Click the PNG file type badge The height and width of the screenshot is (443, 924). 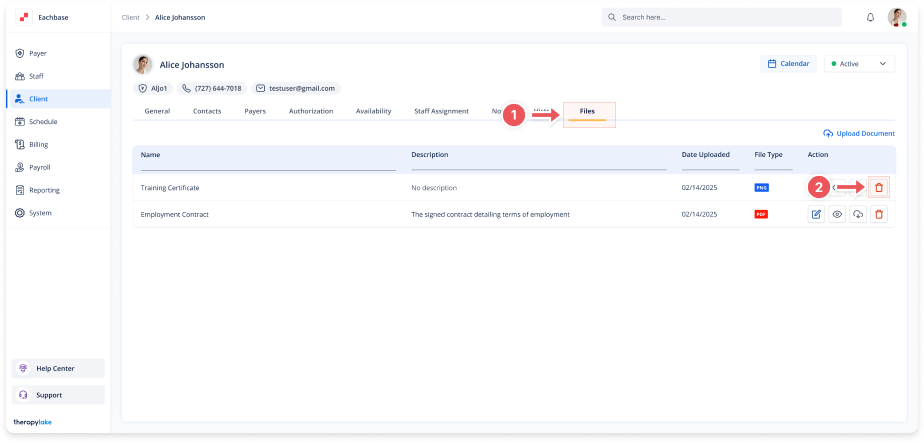(x=761, y=188)
